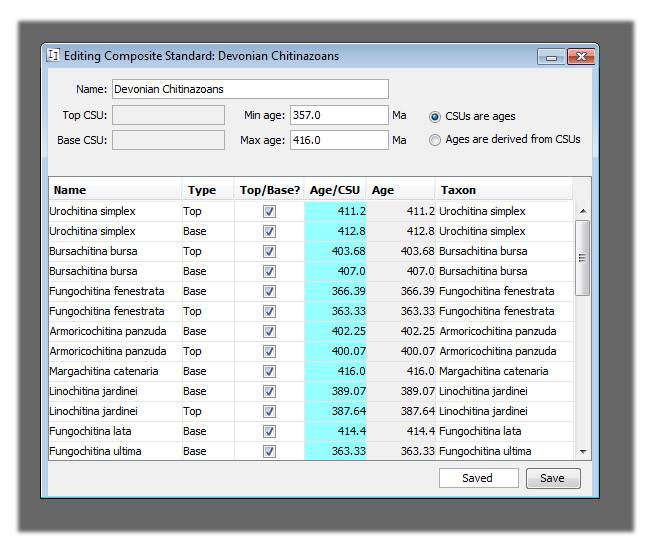Screen dimensions: 652x550
Task: Click Age cell 400.07 in Age column
Action: click(401, 351)
